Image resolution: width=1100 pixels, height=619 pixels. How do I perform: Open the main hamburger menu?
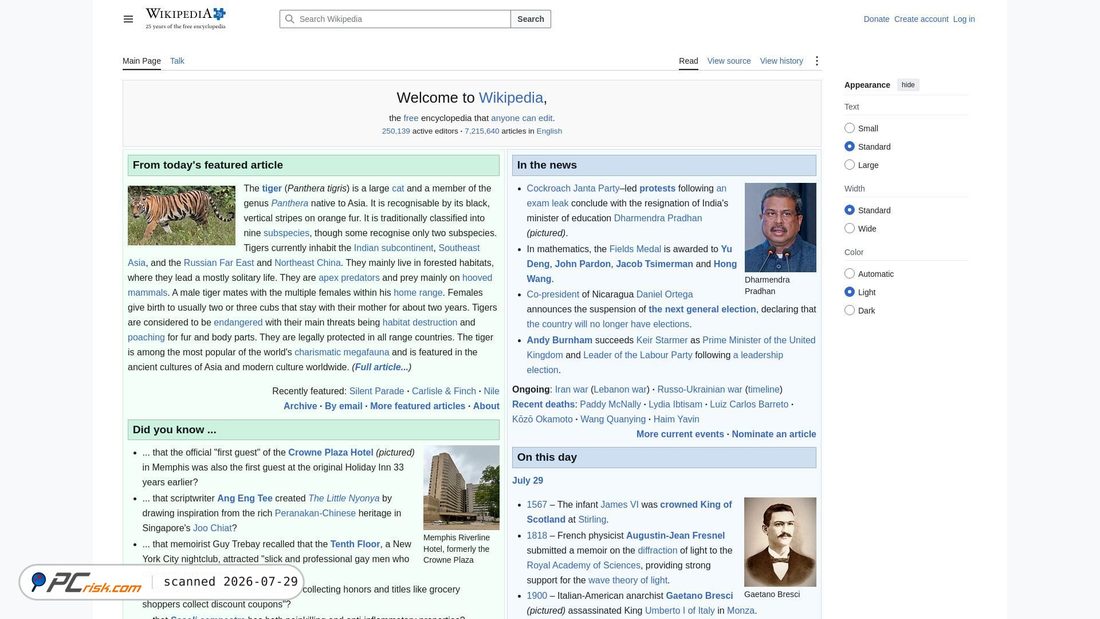pos(128,19)
